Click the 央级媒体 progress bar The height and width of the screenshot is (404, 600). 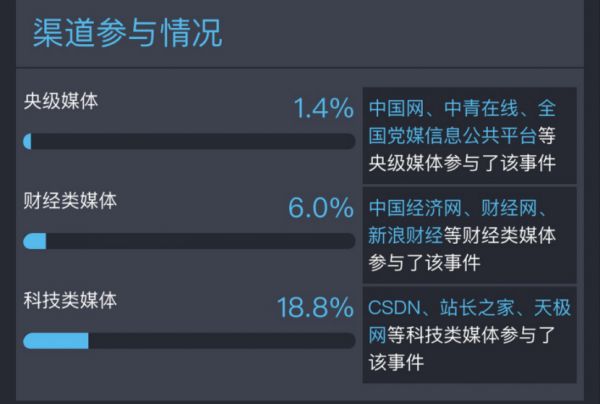coord(189,141)
